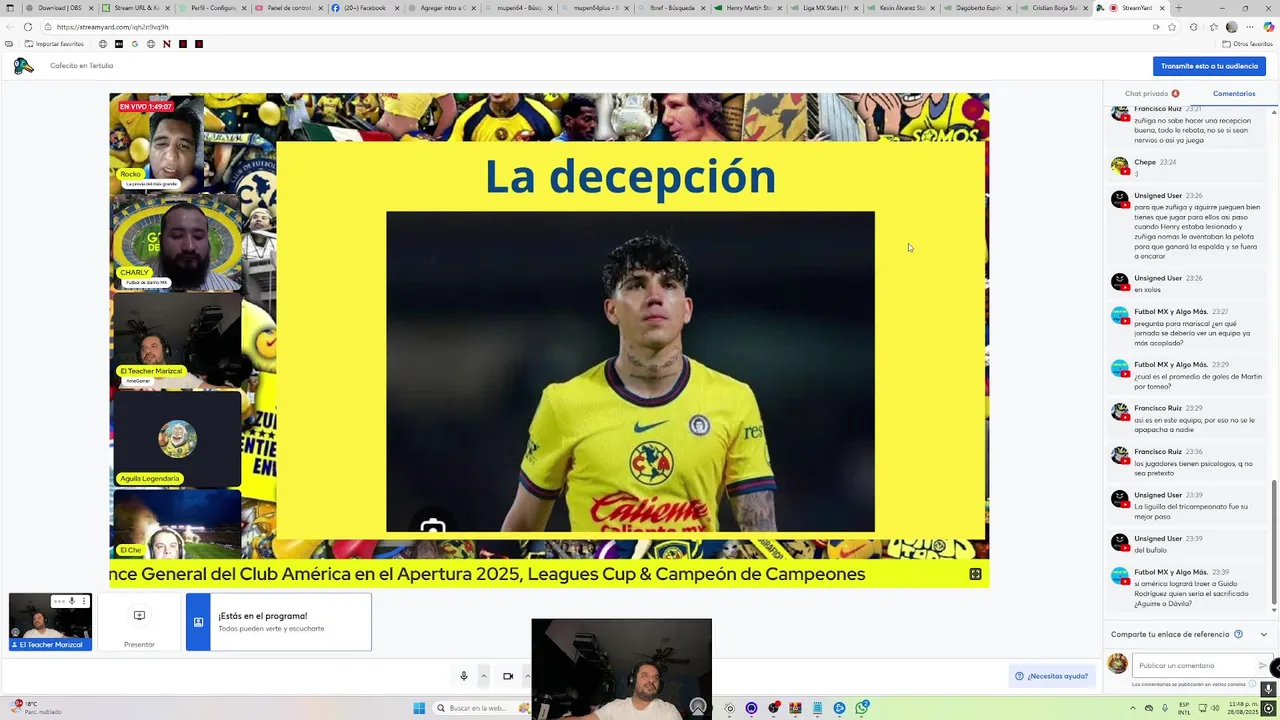Send the comment with arrow icon
Image resolution: width=1280 pixels, height=720 pixels.
coord(1262,665)
